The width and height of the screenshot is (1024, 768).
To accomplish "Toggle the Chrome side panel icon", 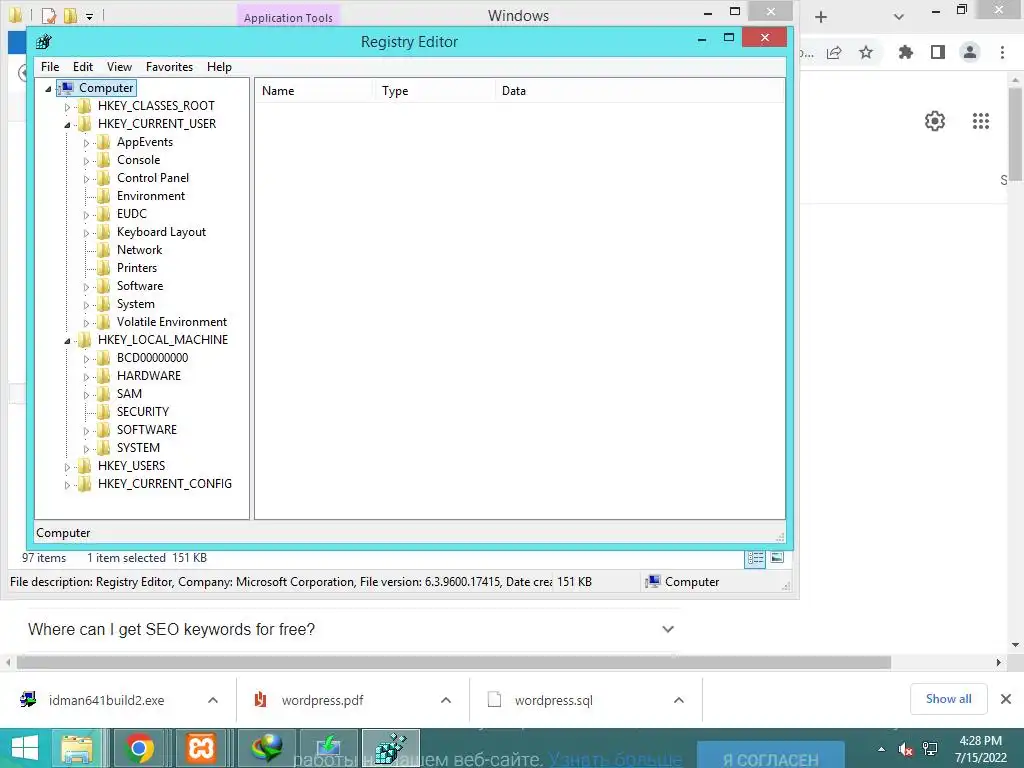I will pyautogui.click(x=938, y=52).
